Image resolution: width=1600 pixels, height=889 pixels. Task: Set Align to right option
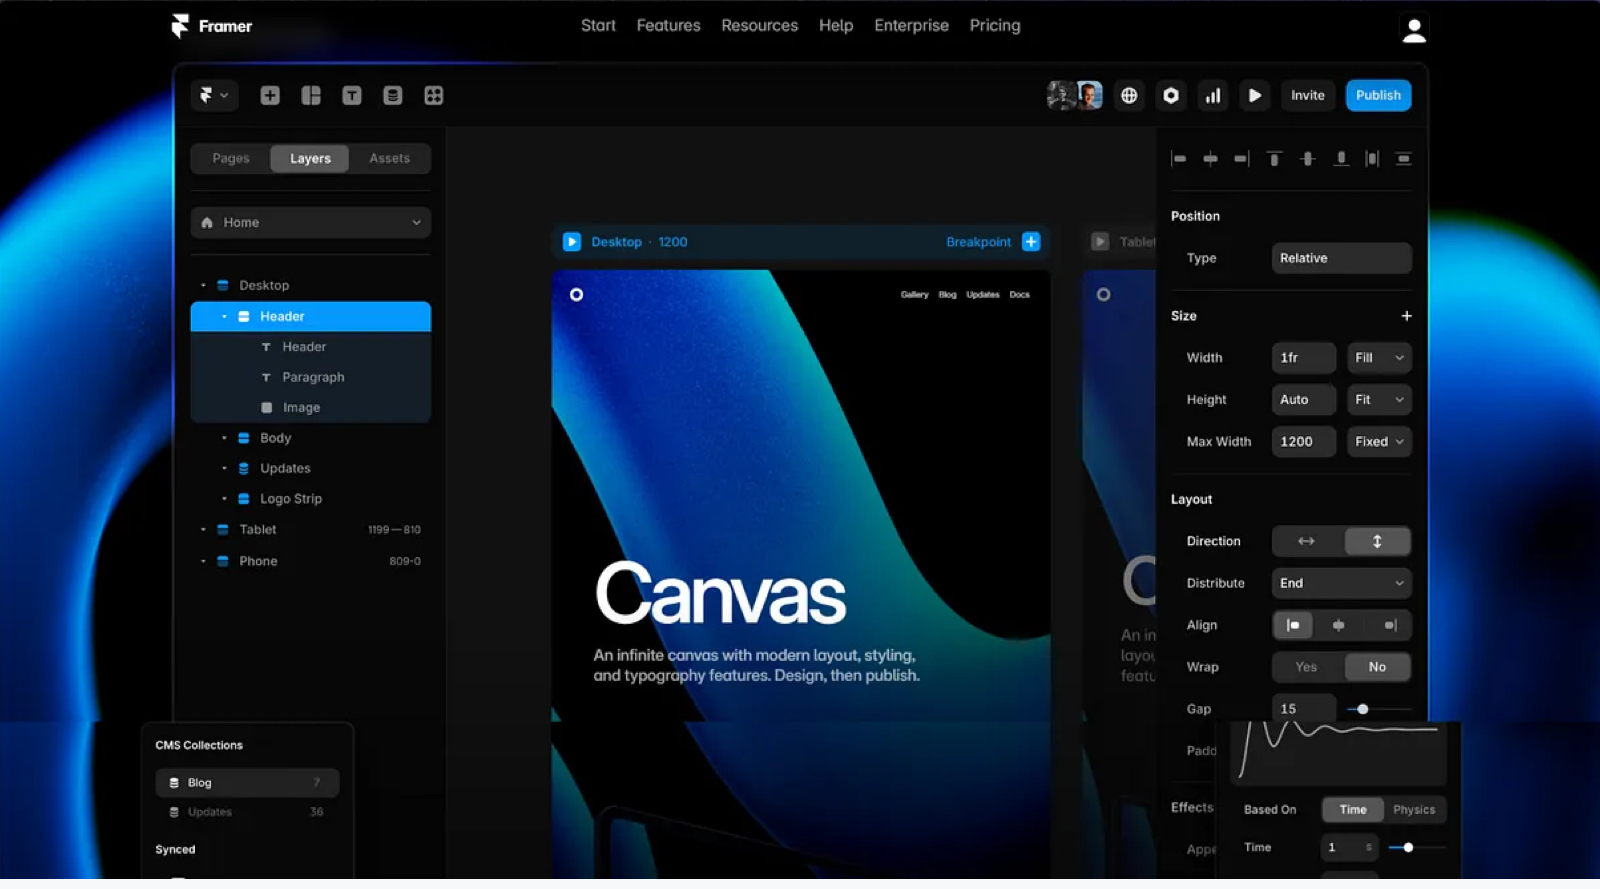pos(1389,625)
